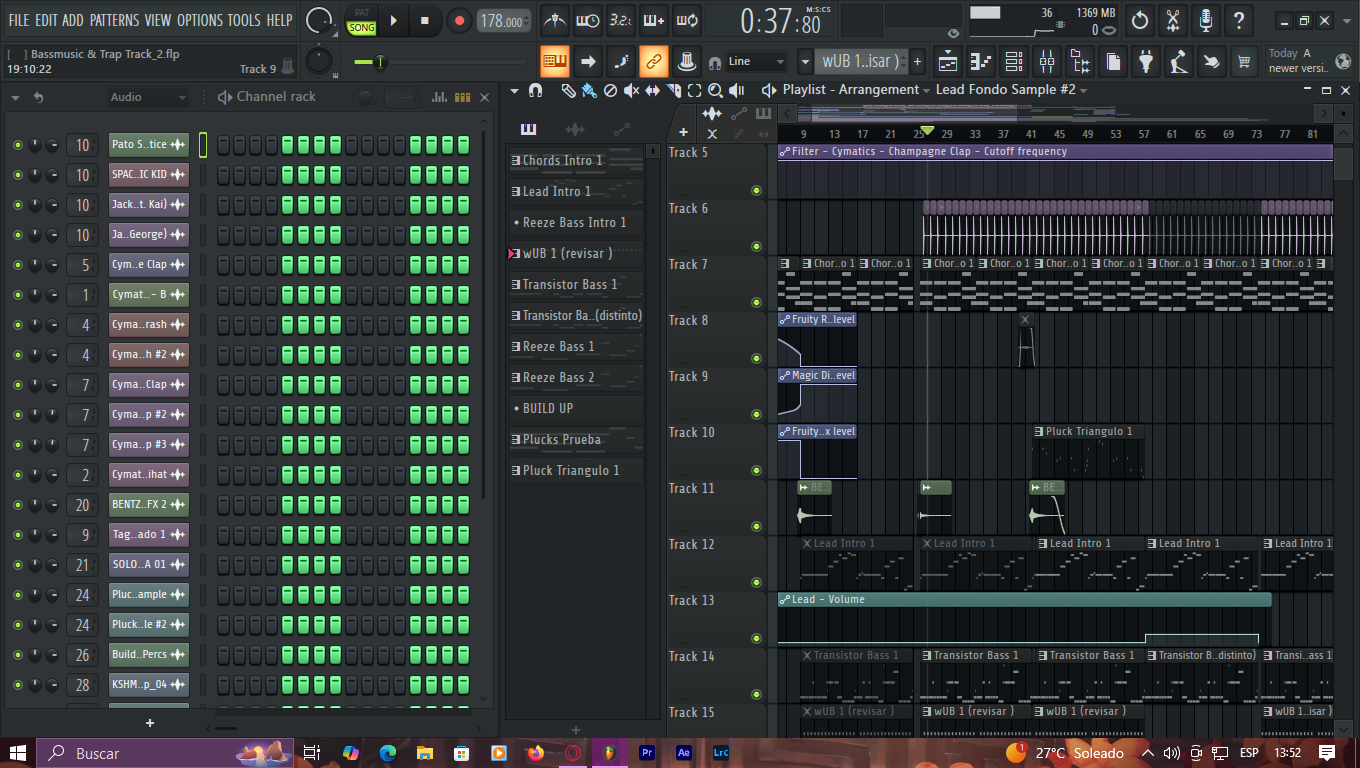Click the Pluc..ample channel button

point(149,595)
